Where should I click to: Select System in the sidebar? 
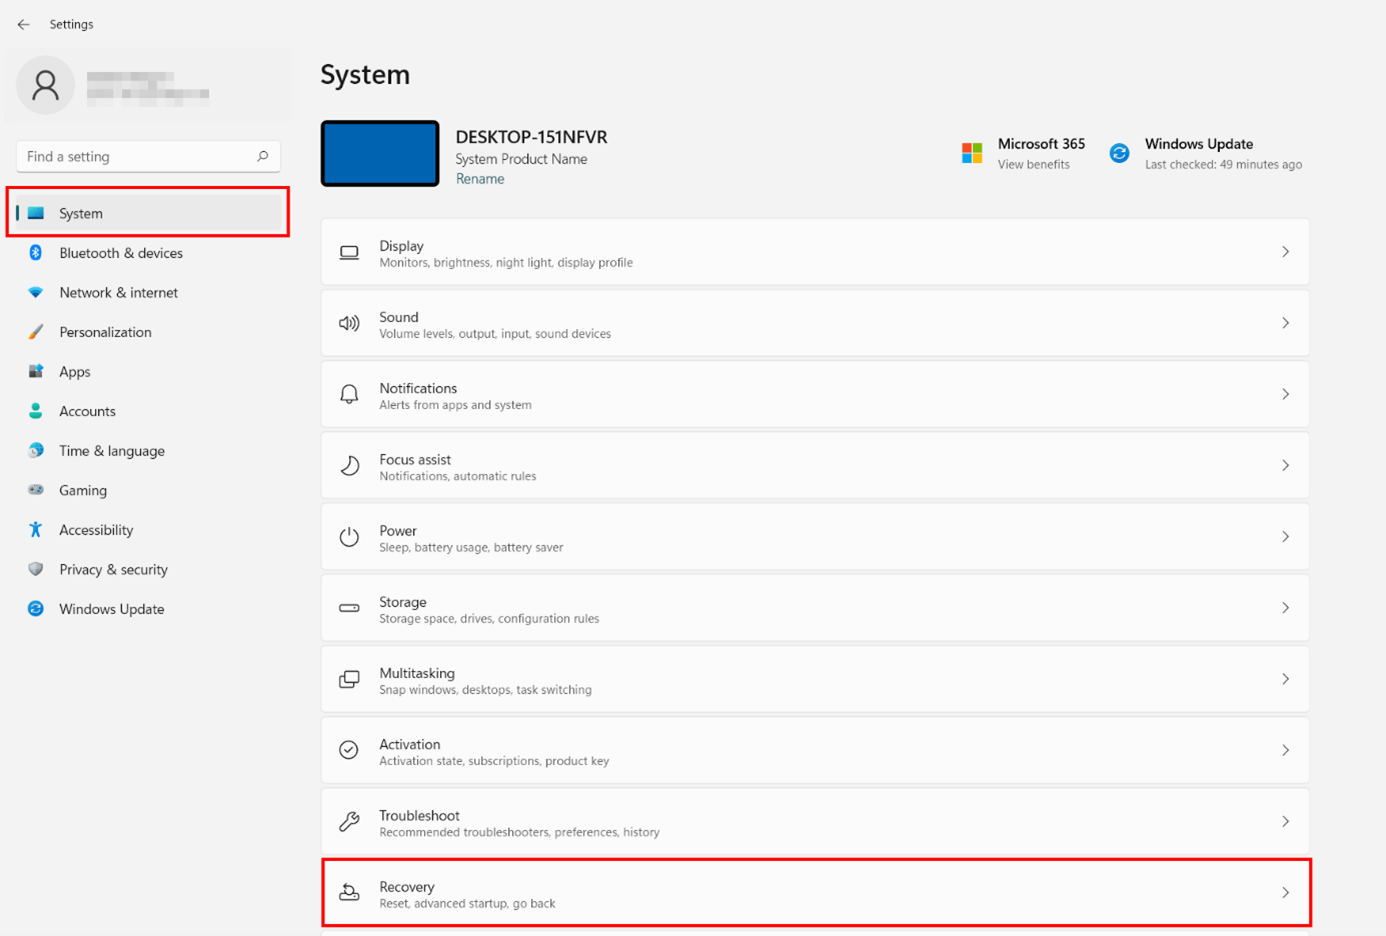[x=80, y=213]
